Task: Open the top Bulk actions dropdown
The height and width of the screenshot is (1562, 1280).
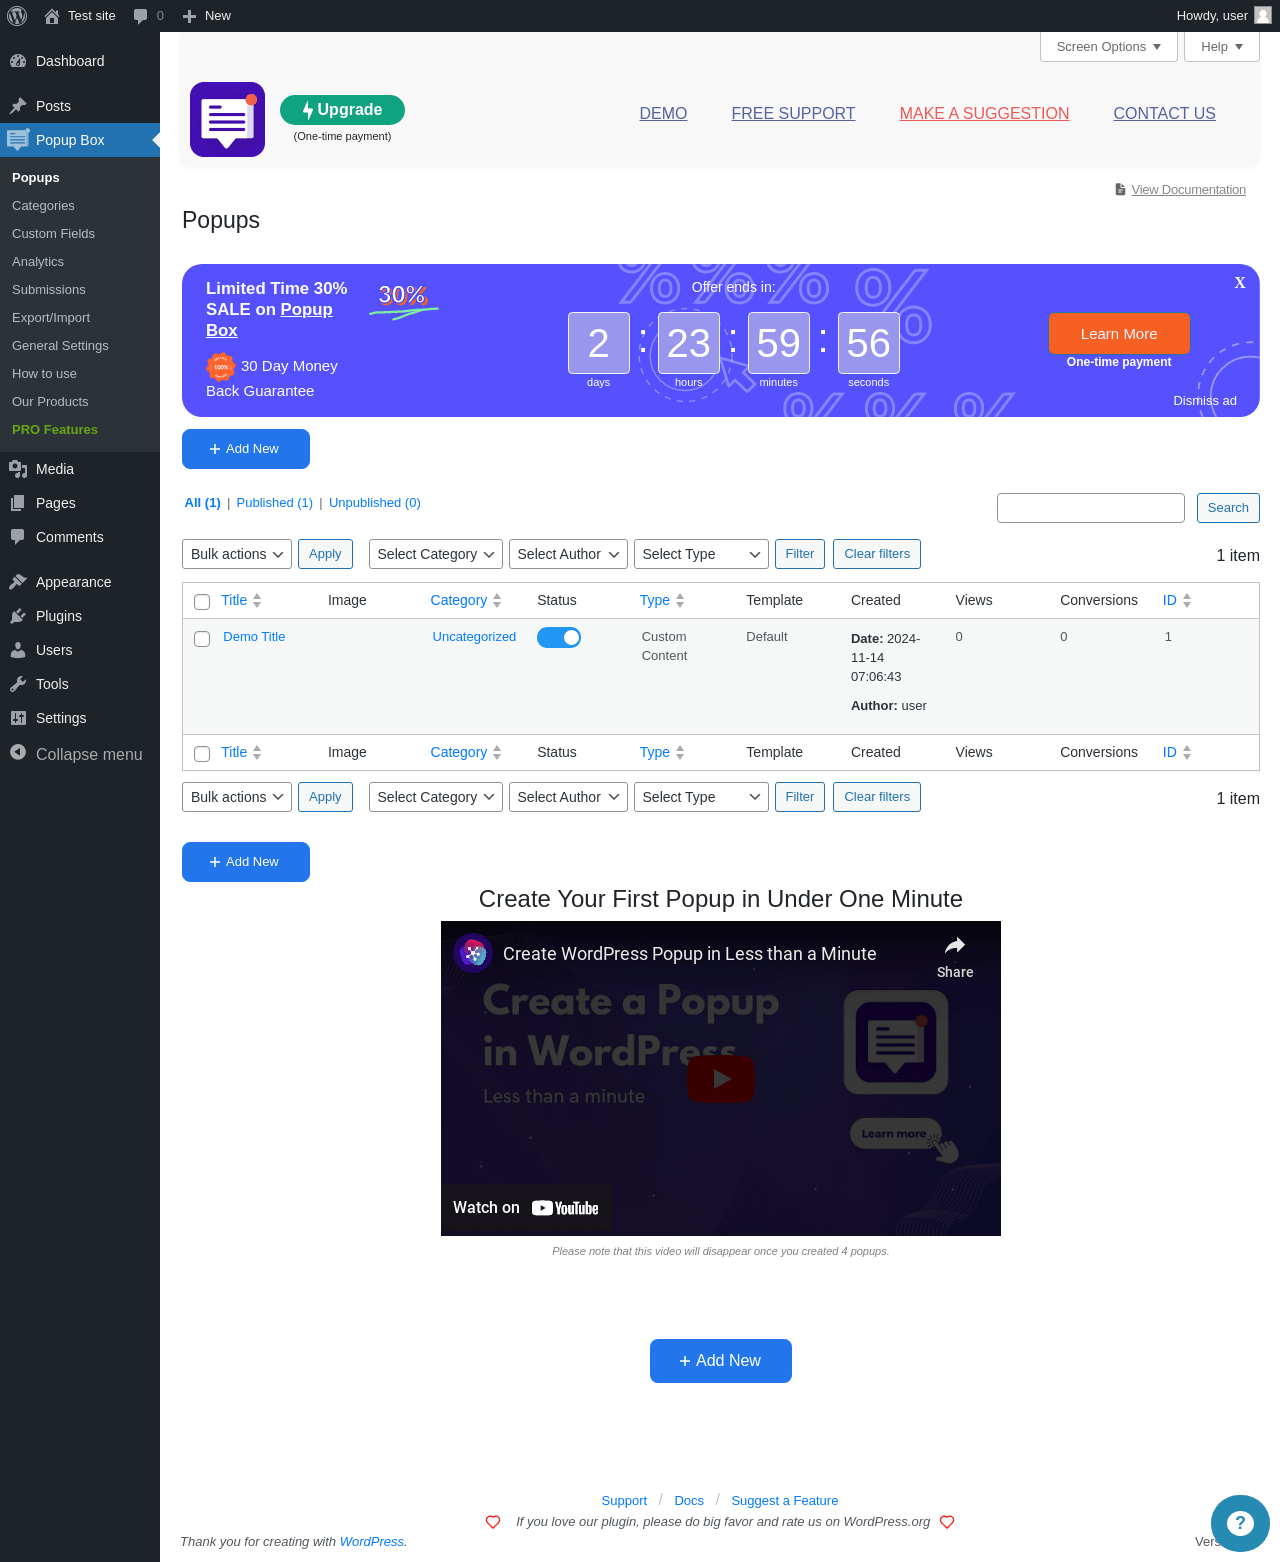Action: (237, 554)
